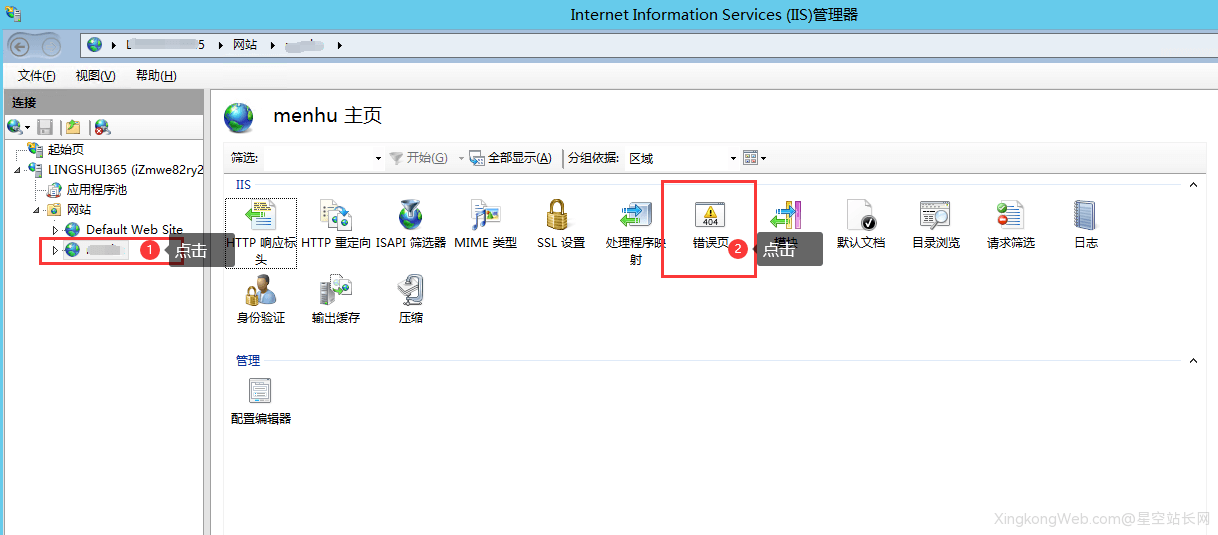Open the 配置编辑器 feature
1218x535 pixels.
(x=260, y=401)
